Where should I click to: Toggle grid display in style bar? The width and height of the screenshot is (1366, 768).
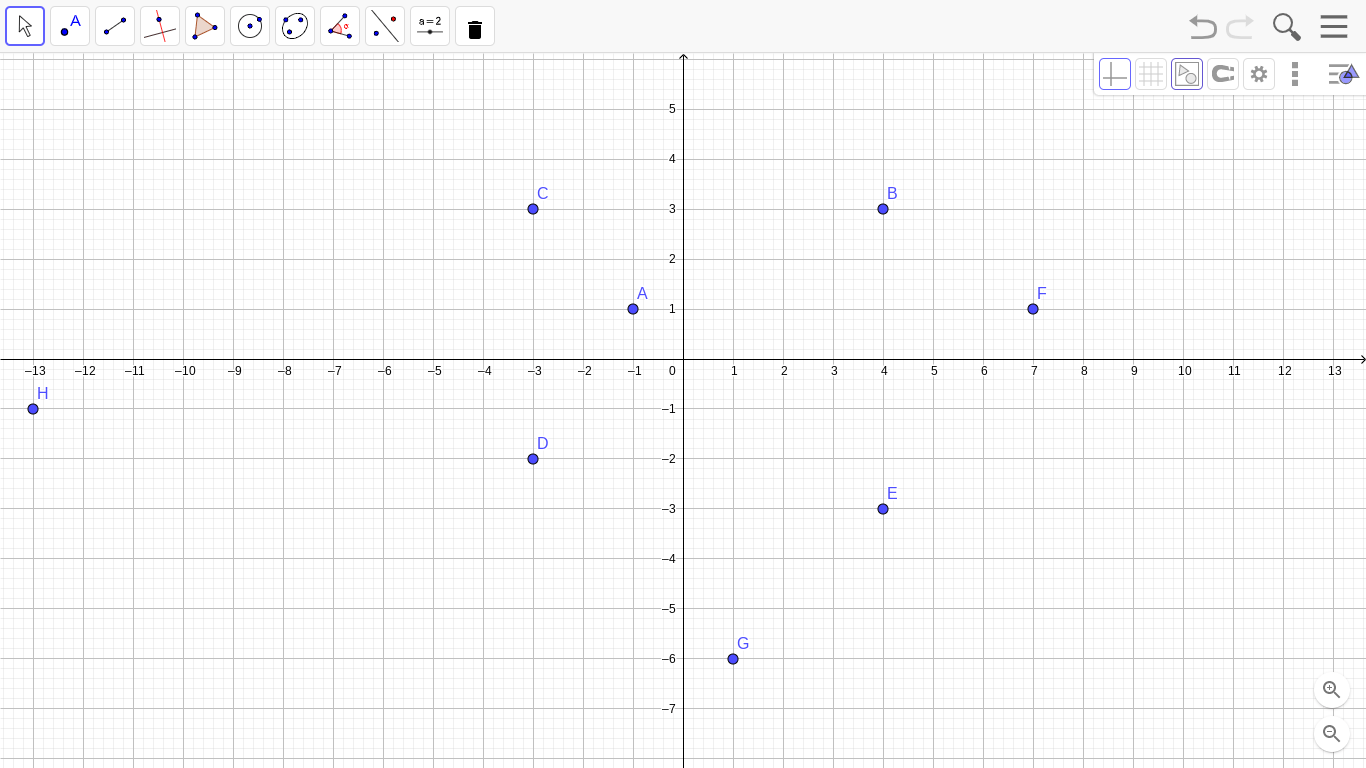pyautogui.click(x=1151, y=74)
